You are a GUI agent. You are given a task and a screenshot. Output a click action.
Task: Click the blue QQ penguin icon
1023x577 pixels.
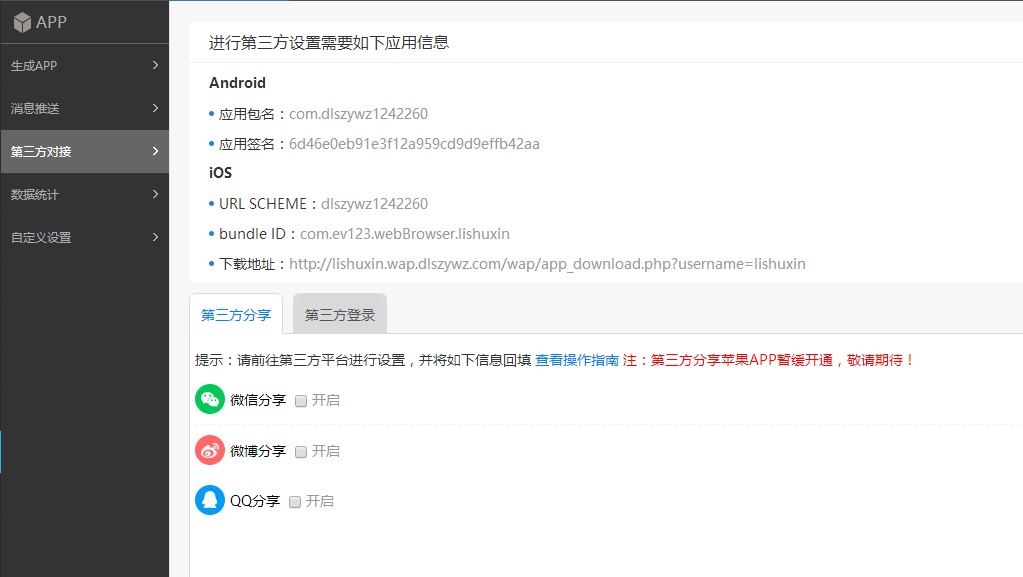210,500
